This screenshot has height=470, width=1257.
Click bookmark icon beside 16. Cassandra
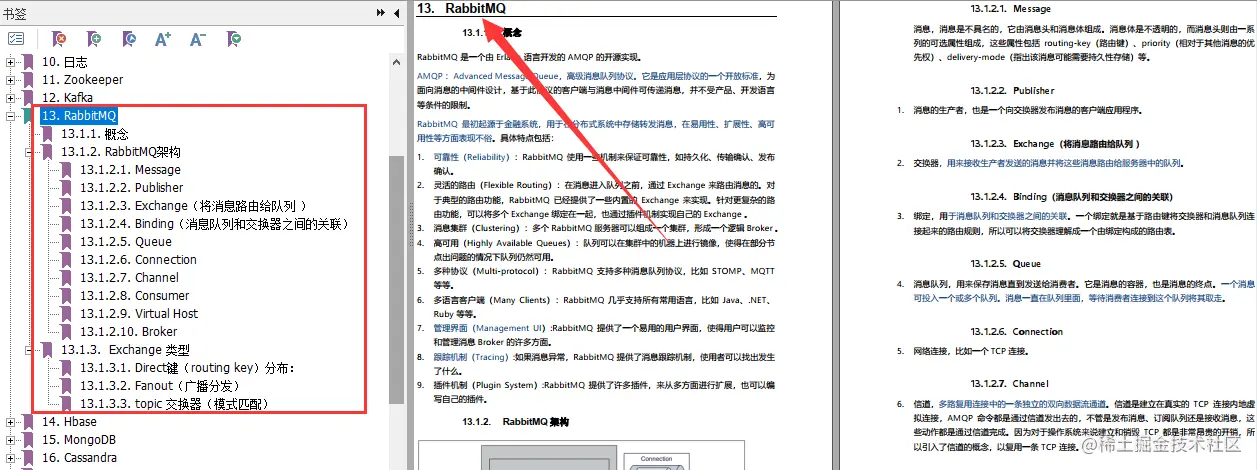point(29,458)
